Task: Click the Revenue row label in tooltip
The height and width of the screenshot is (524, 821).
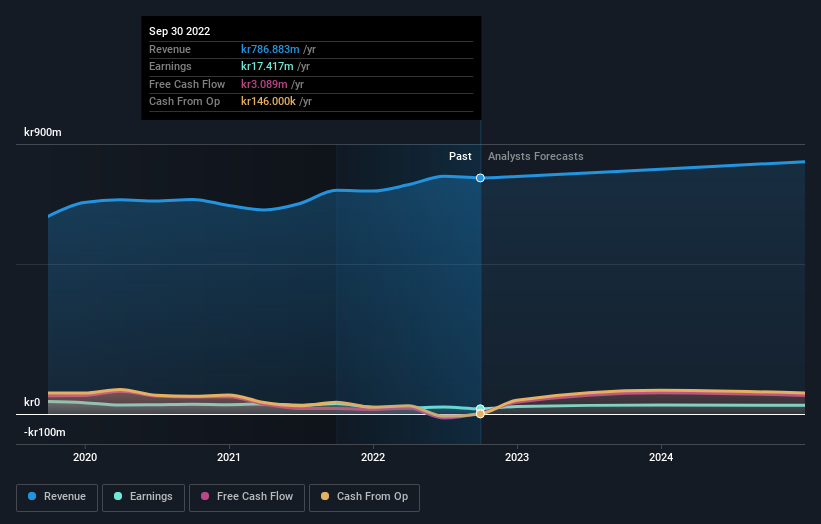Action: [x=170, y=49]
